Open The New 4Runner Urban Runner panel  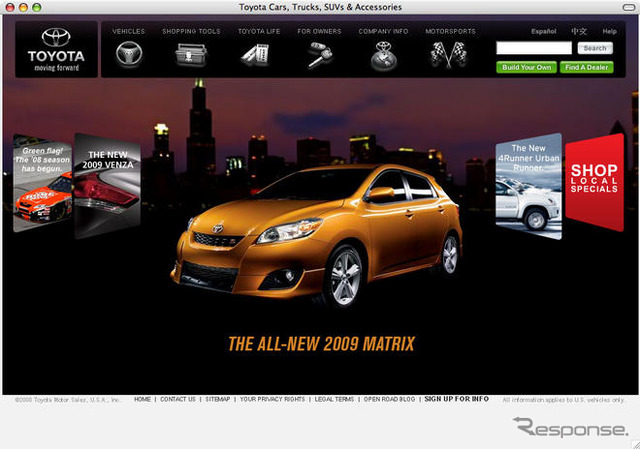[529, 186]
